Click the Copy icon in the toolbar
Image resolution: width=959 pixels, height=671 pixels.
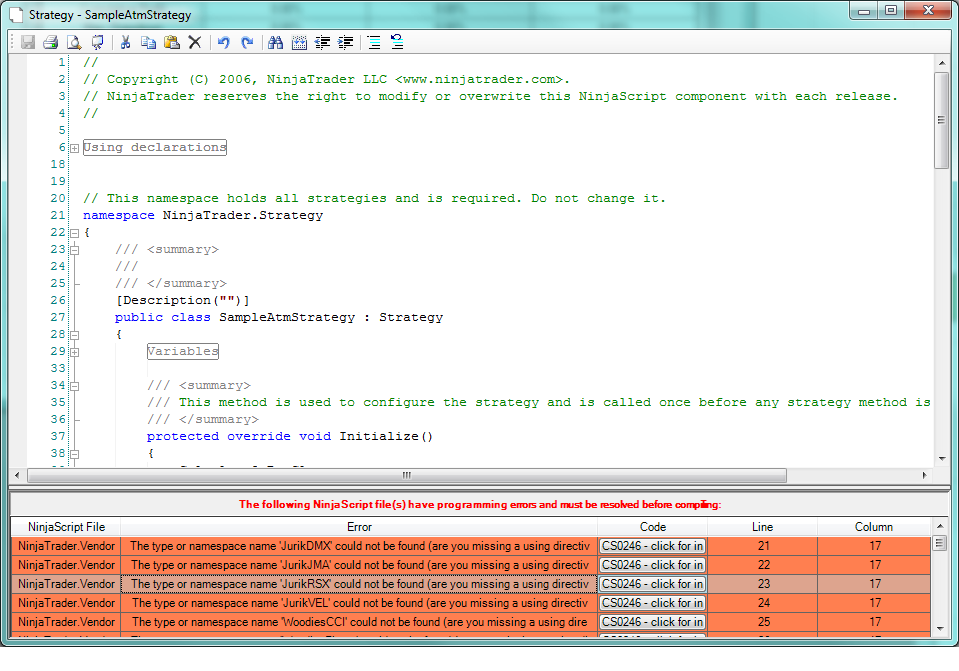148,42
